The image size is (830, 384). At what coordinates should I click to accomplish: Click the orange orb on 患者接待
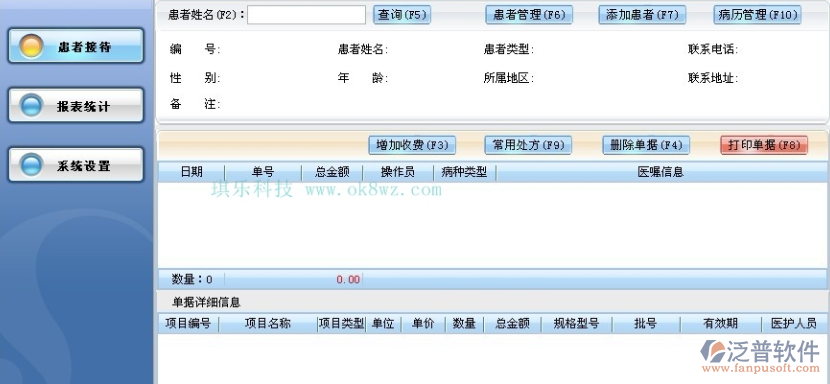(31, 46)
